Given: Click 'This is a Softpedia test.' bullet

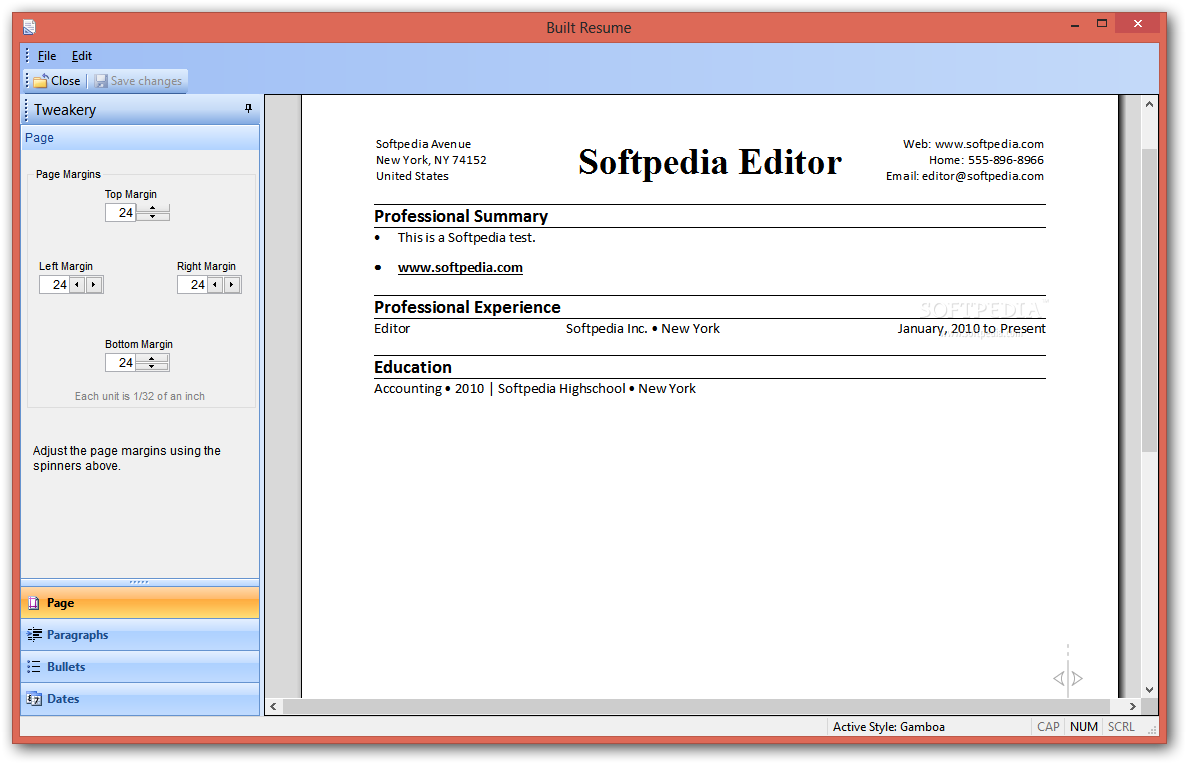Looking at the screenshot, I should [x=466, y=238].
